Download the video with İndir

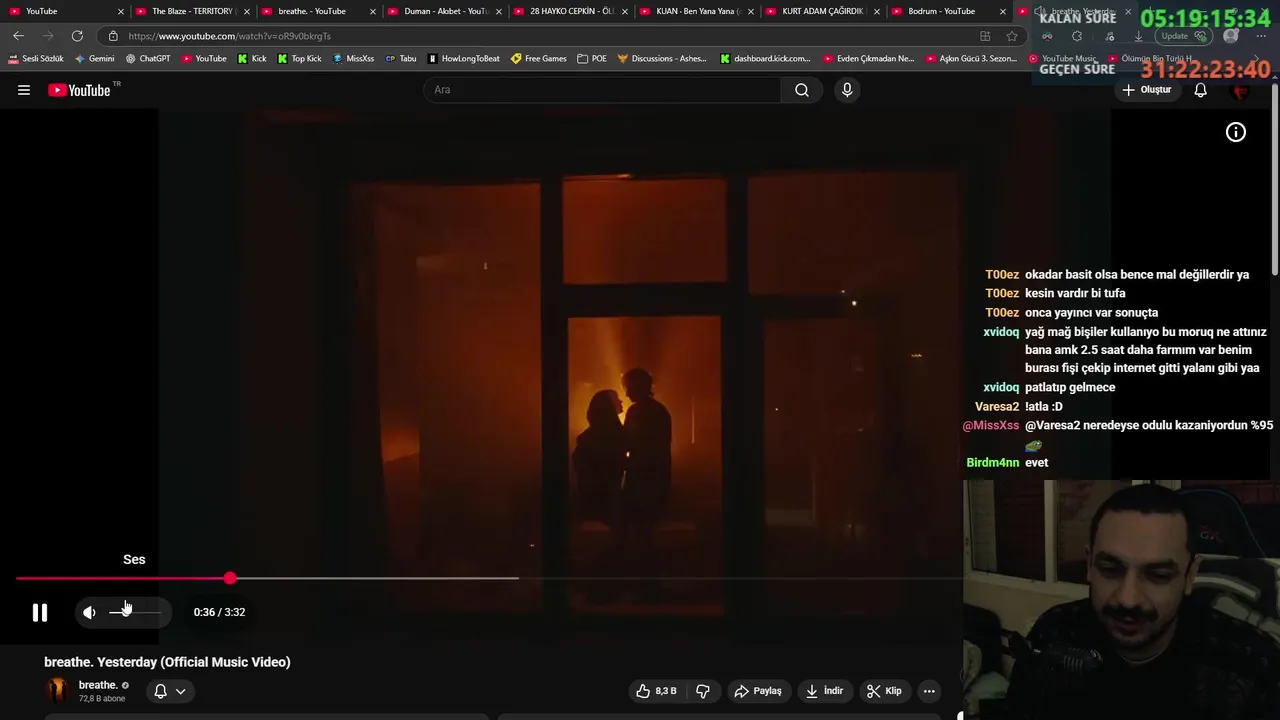[x=825, y=691]
